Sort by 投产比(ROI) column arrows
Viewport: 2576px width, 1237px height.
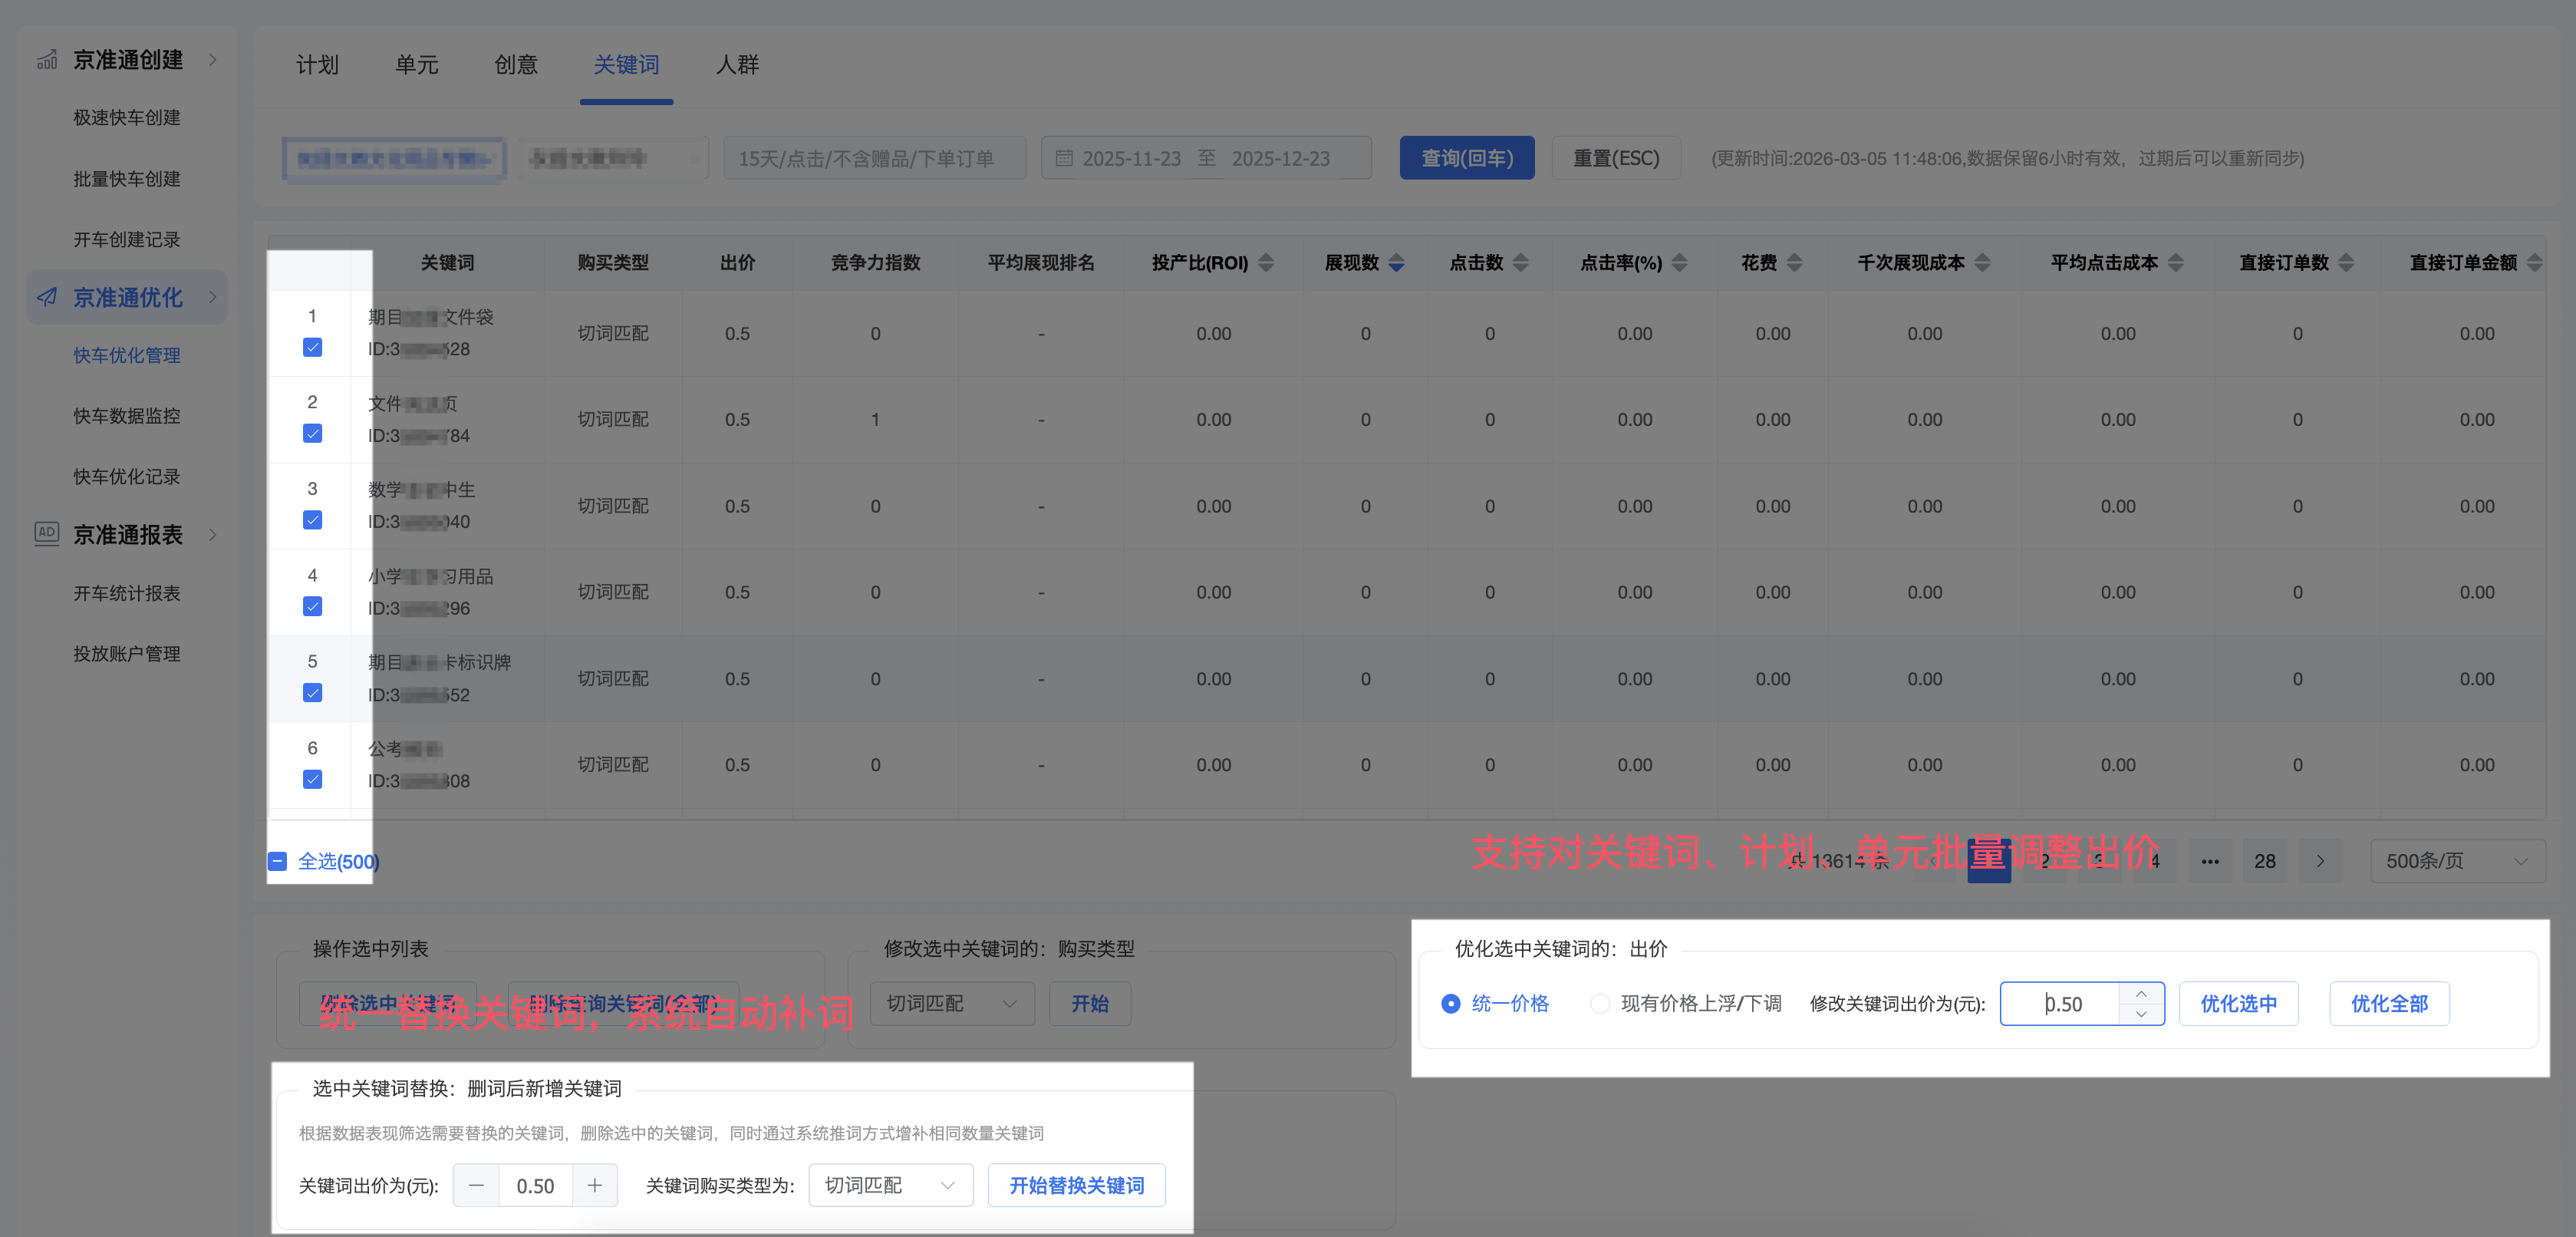(1266, 263)
